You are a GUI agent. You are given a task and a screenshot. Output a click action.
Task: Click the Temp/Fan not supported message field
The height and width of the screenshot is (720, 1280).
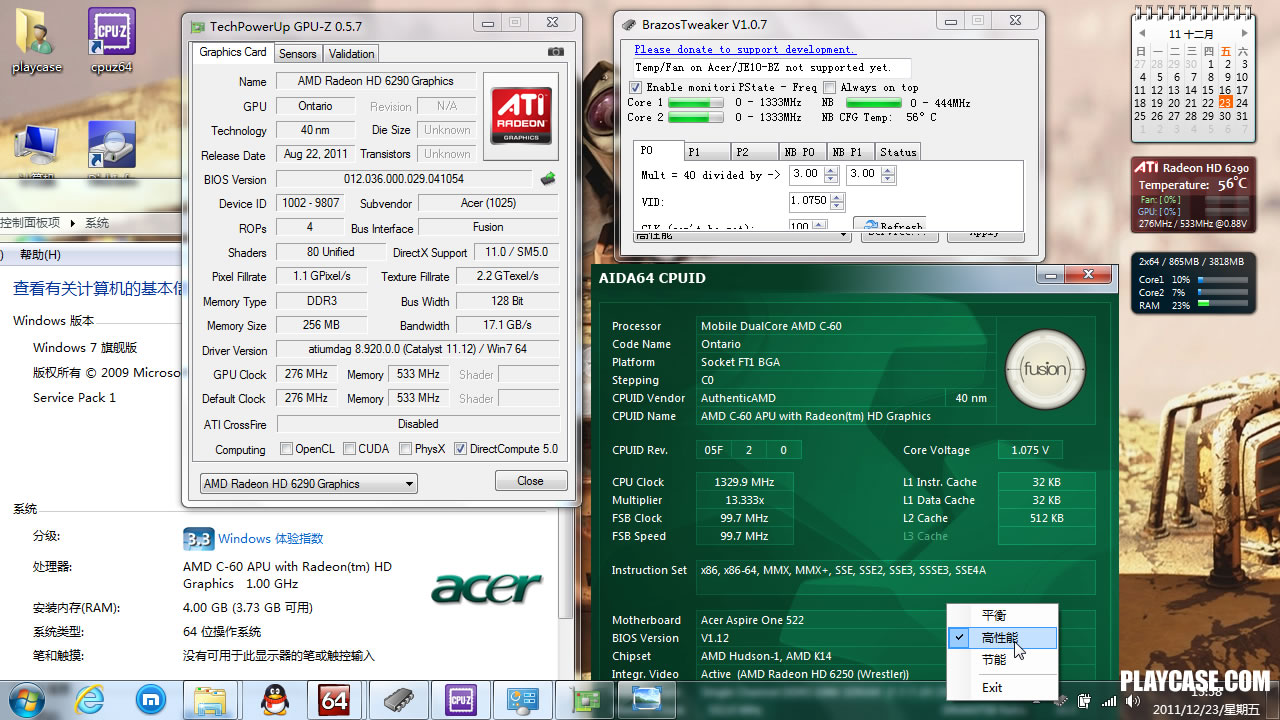772,68
